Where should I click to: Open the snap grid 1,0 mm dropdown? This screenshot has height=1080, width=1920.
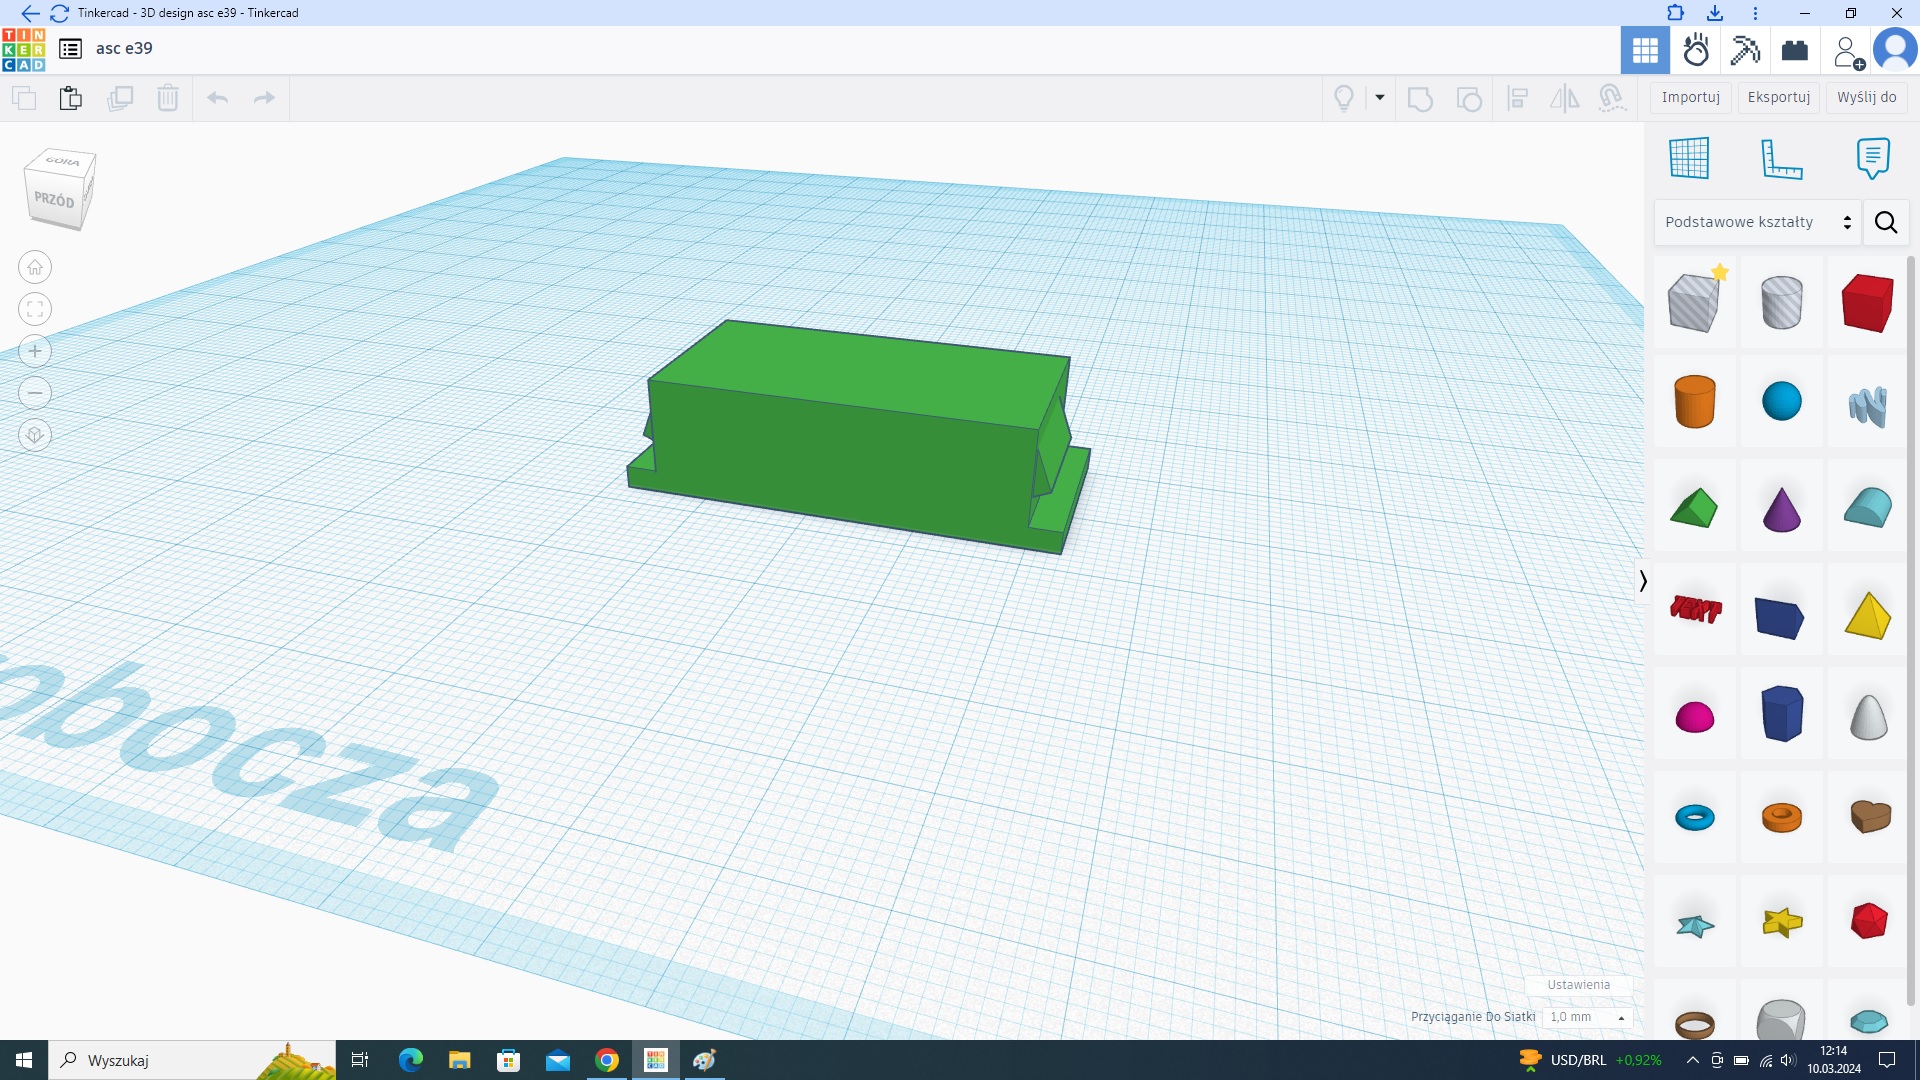pyautogui.click(x=1588, y=1017)
